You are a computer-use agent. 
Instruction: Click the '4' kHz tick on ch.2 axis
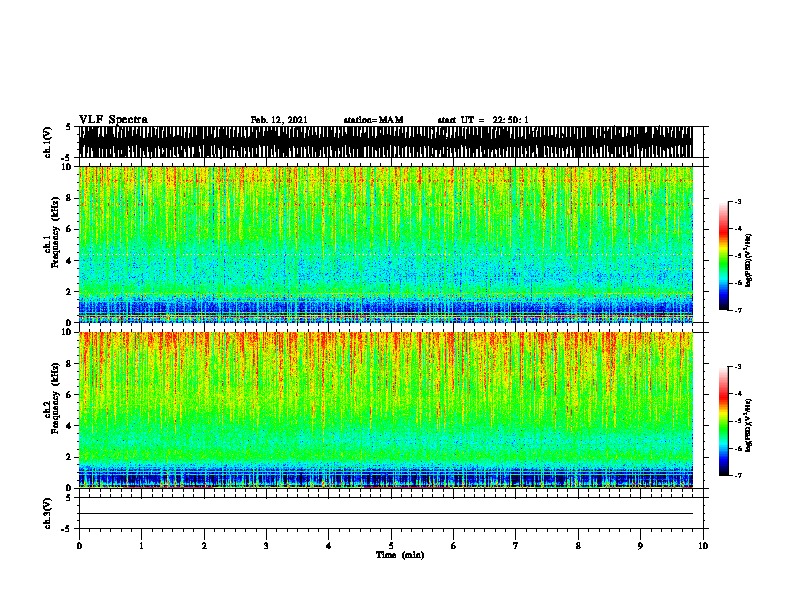[70, 426]
